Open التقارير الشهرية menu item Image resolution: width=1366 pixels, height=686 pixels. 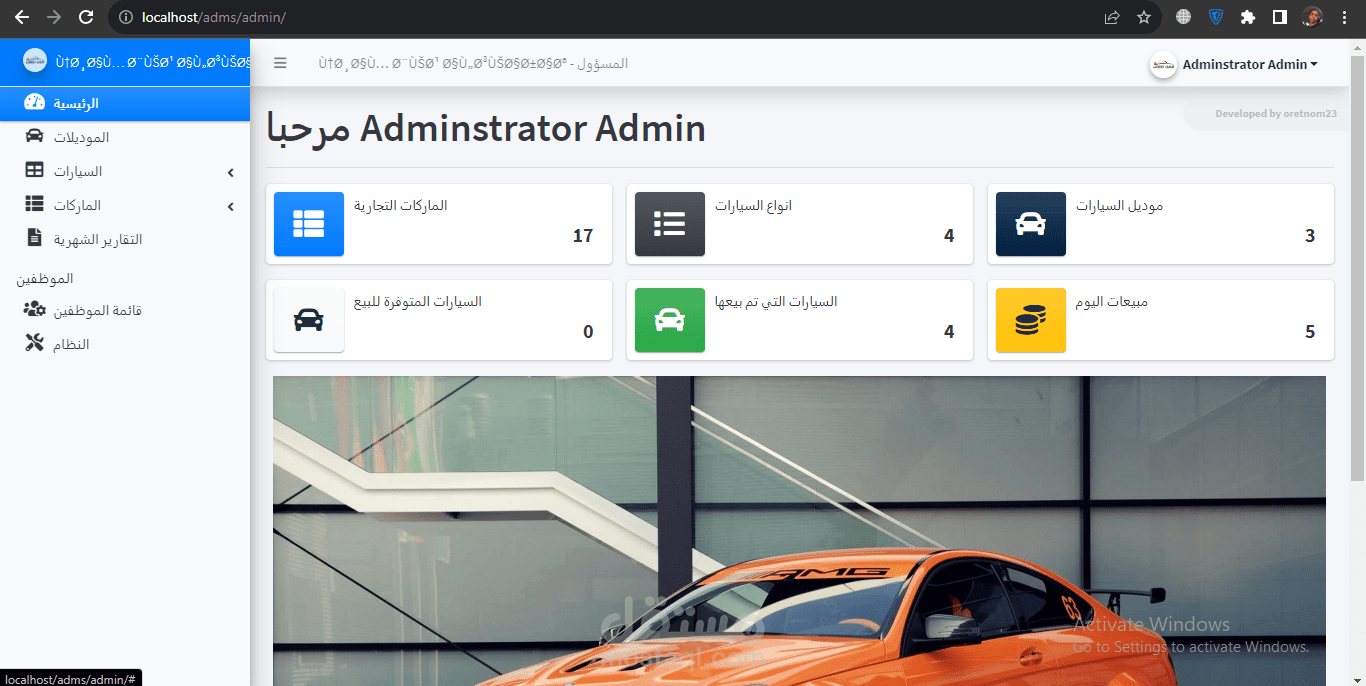tap(125, 239)
